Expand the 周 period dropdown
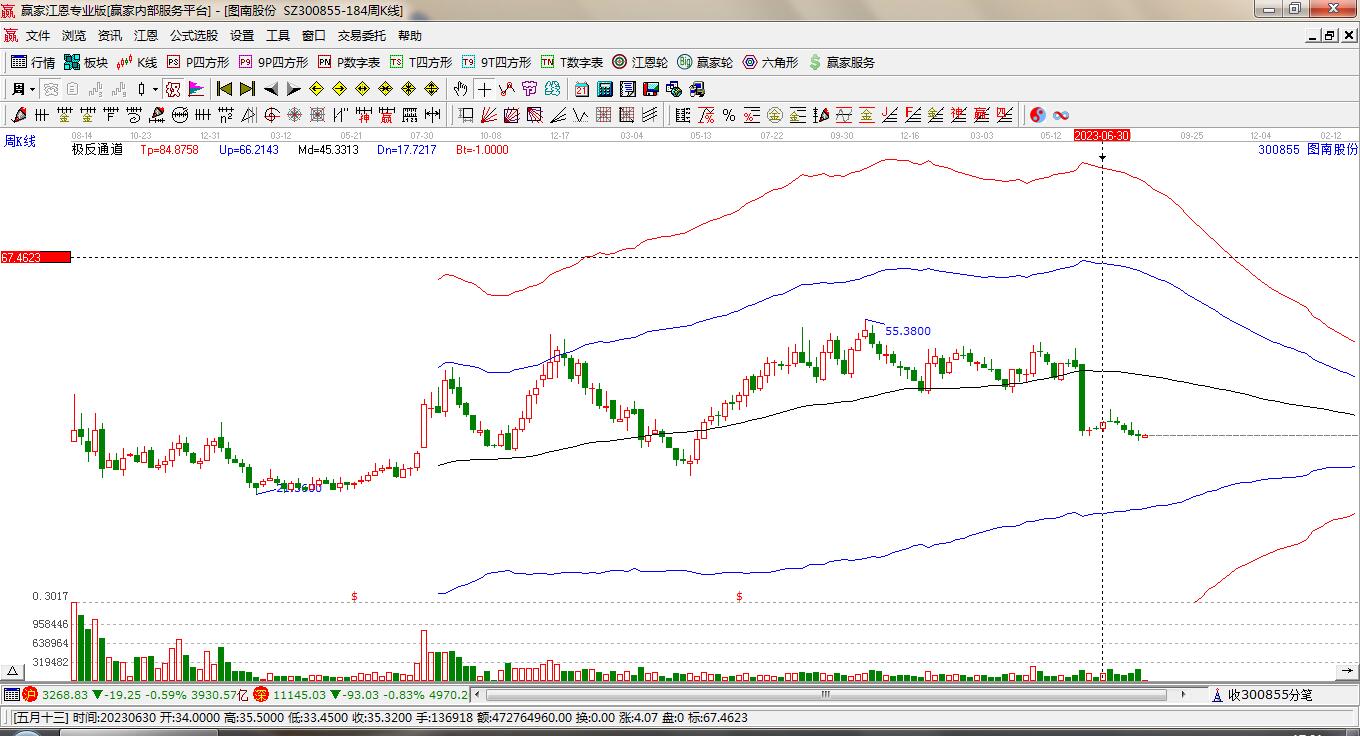This screenshot has height=736, width=1360. 22,89
